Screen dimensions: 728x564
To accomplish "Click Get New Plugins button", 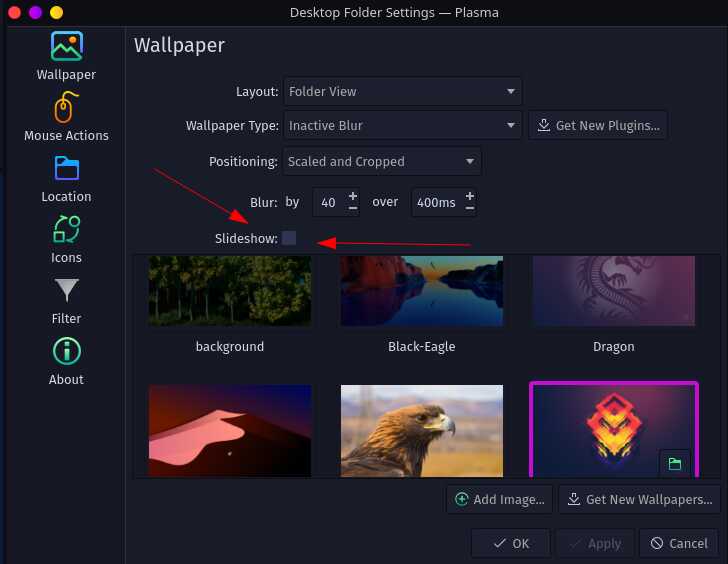I will (x=598, y=125).
